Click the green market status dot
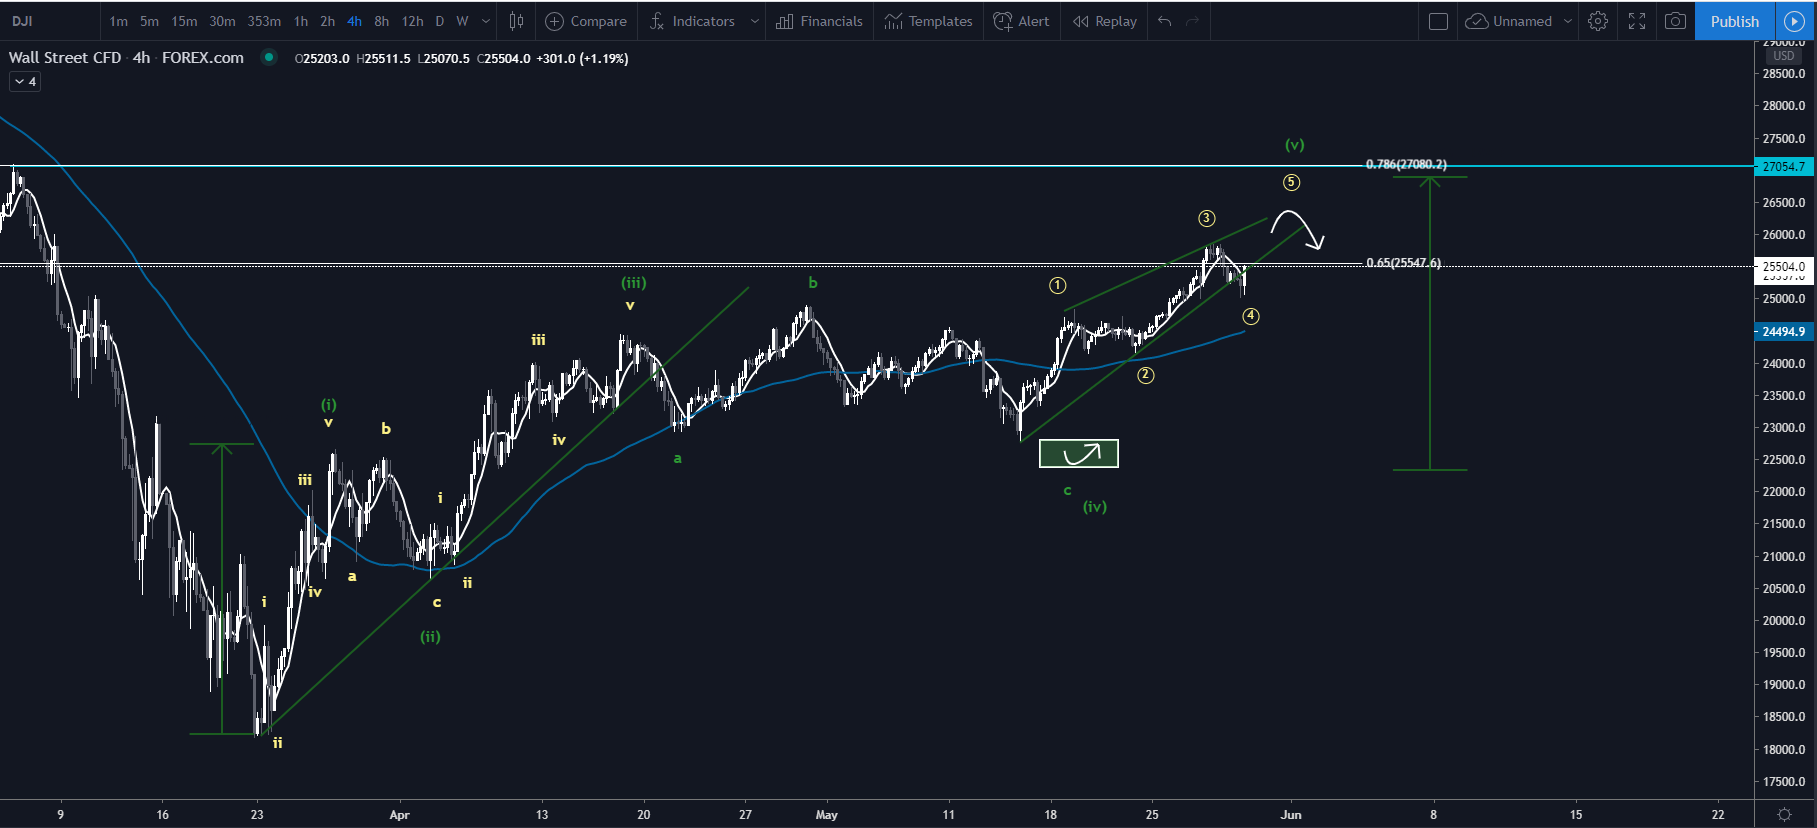 click(x=268, y=58)
